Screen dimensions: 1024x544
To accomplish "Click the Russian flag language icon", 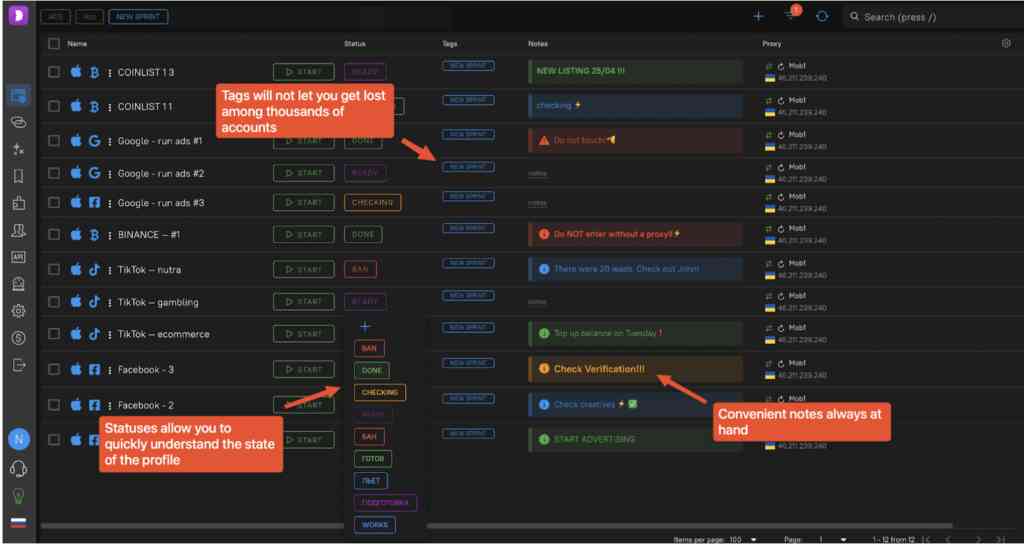I will coord(18,523).
